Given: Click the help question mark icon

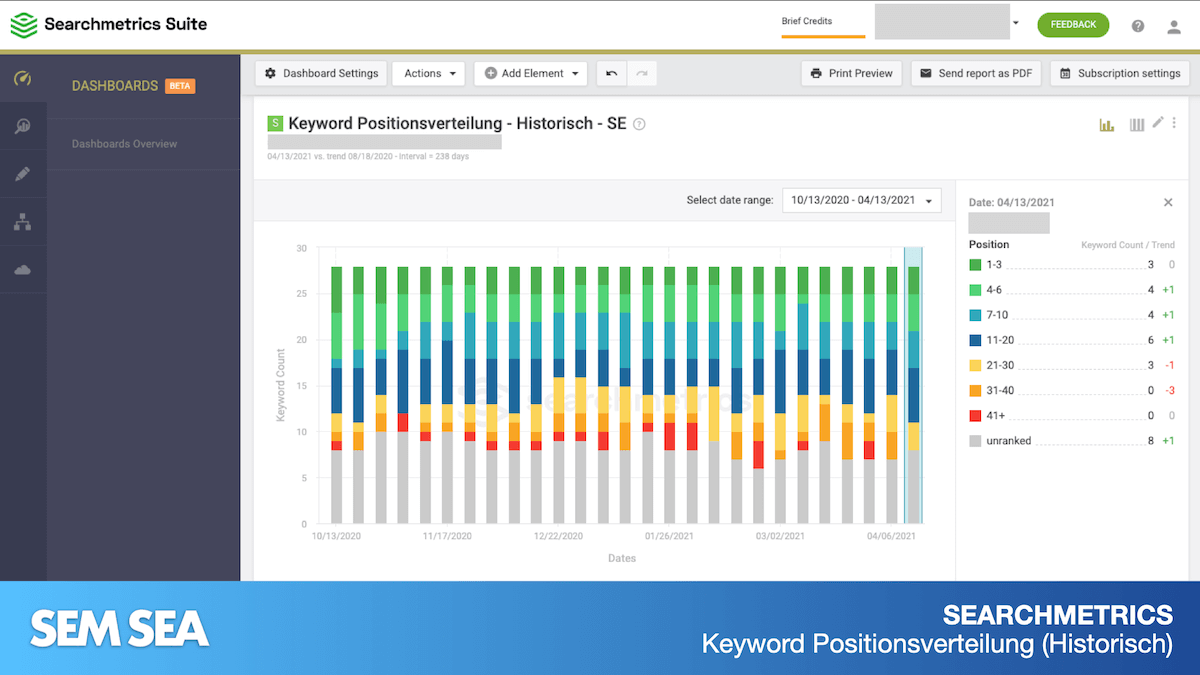Looking at the screenshot, I should pos(1138,26).
